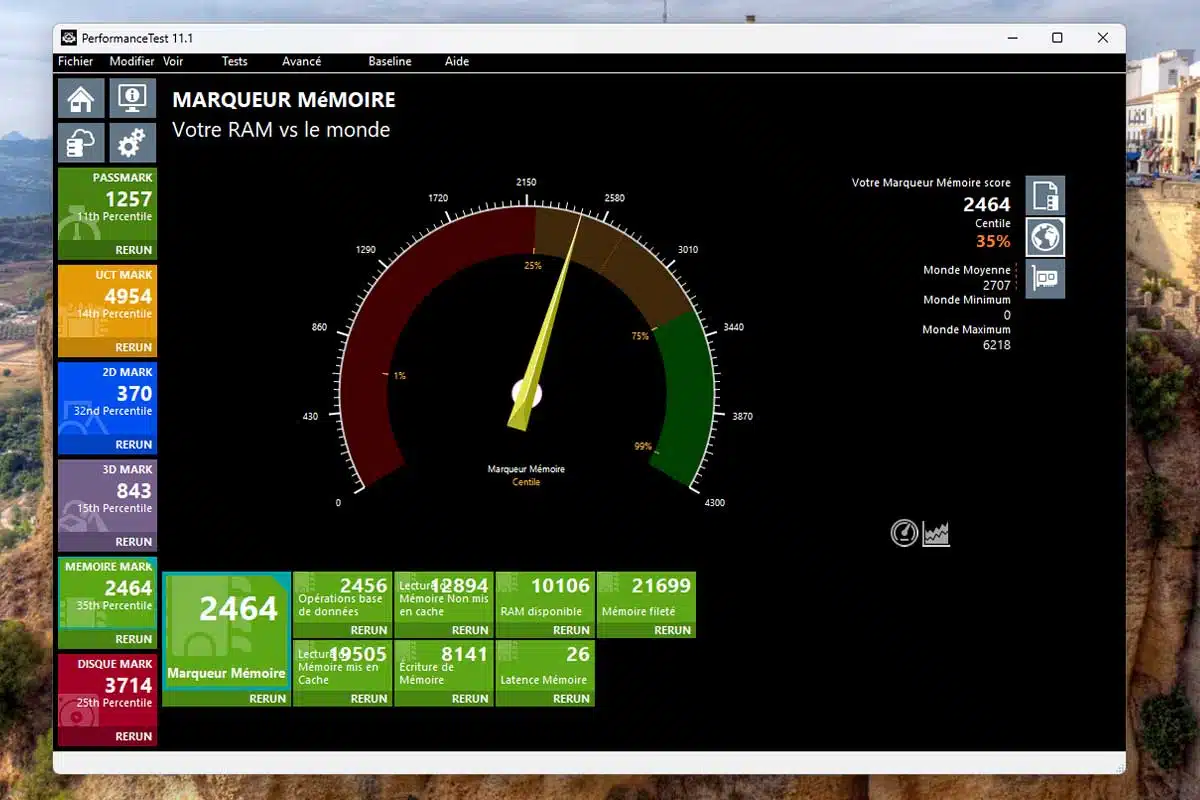Open the Baseline menu
This screenshot has height=800, width=1200.
point(390,61)
